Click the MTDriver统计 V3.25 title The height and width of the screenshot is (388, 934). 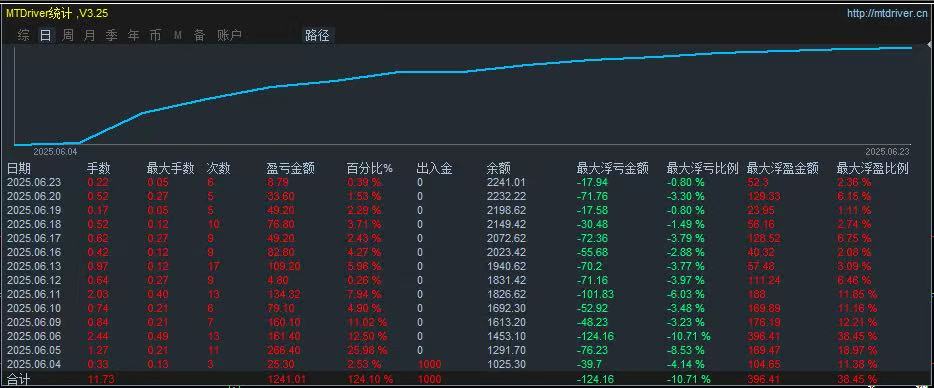[57, 13]
